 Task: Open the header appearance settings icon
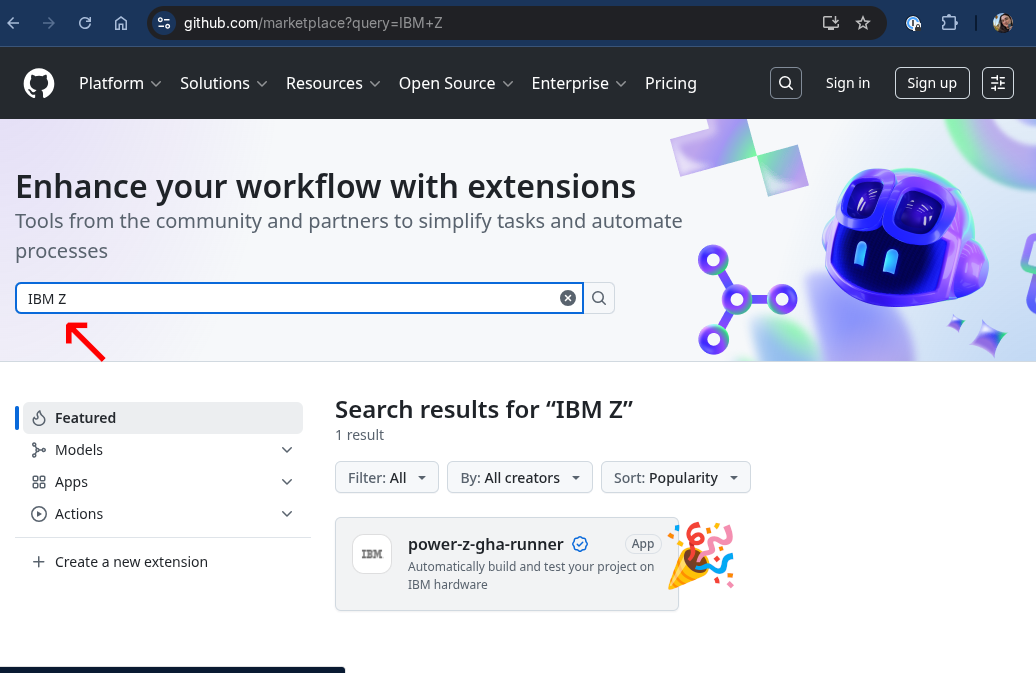[998, 83]
